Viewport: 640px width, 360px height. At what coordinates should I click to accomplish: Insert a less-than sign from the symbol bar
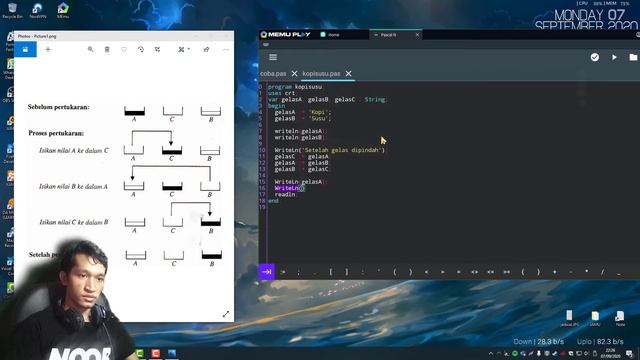pyautogui.click(x=427, y=272)
